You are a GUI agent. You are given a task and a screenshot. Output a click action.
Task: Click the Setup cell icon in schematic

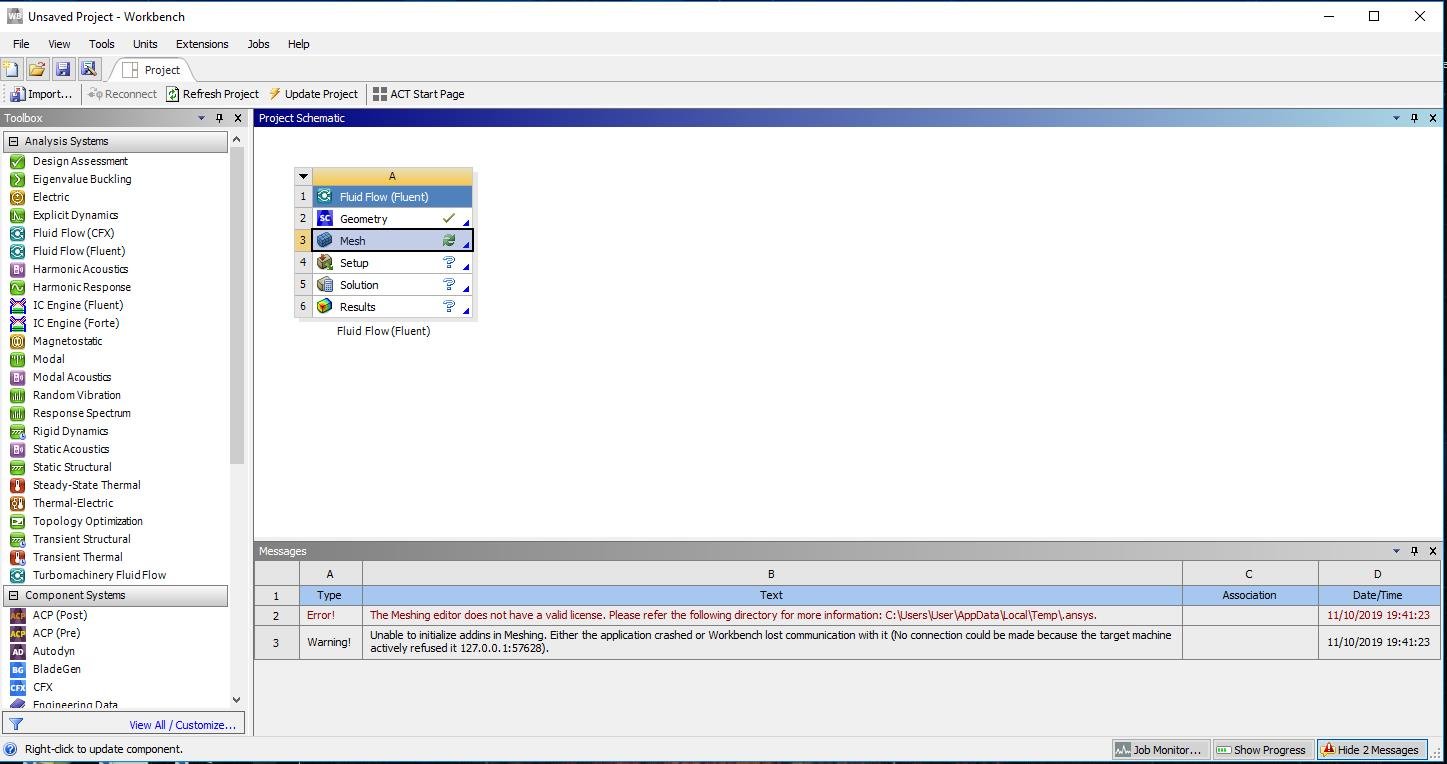(x=324, y=262)
